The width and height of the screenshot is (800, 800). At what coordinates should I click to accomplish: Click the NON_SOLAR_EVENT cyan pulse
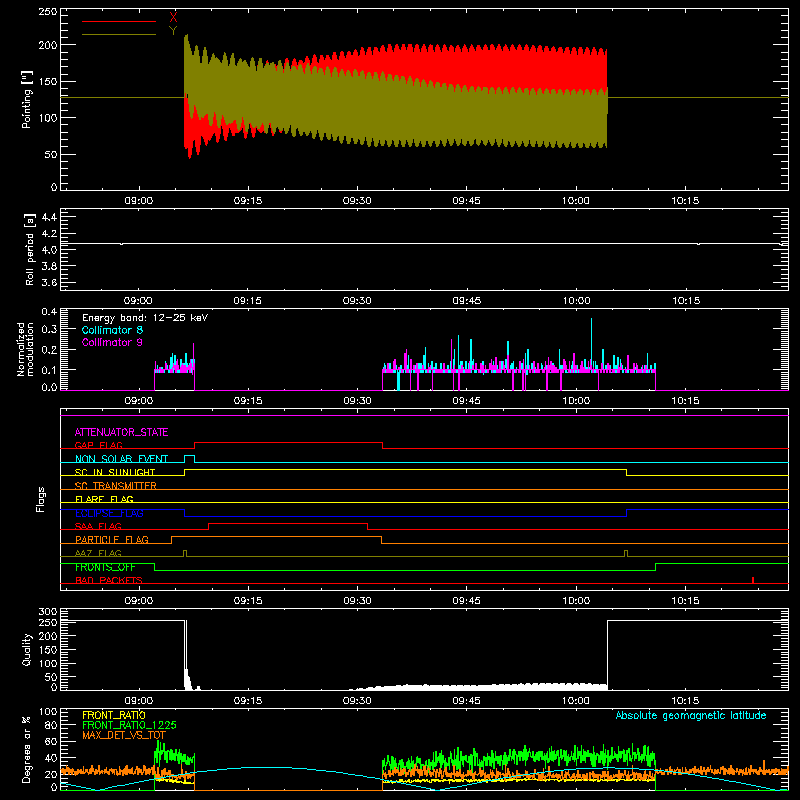[189, 458]
